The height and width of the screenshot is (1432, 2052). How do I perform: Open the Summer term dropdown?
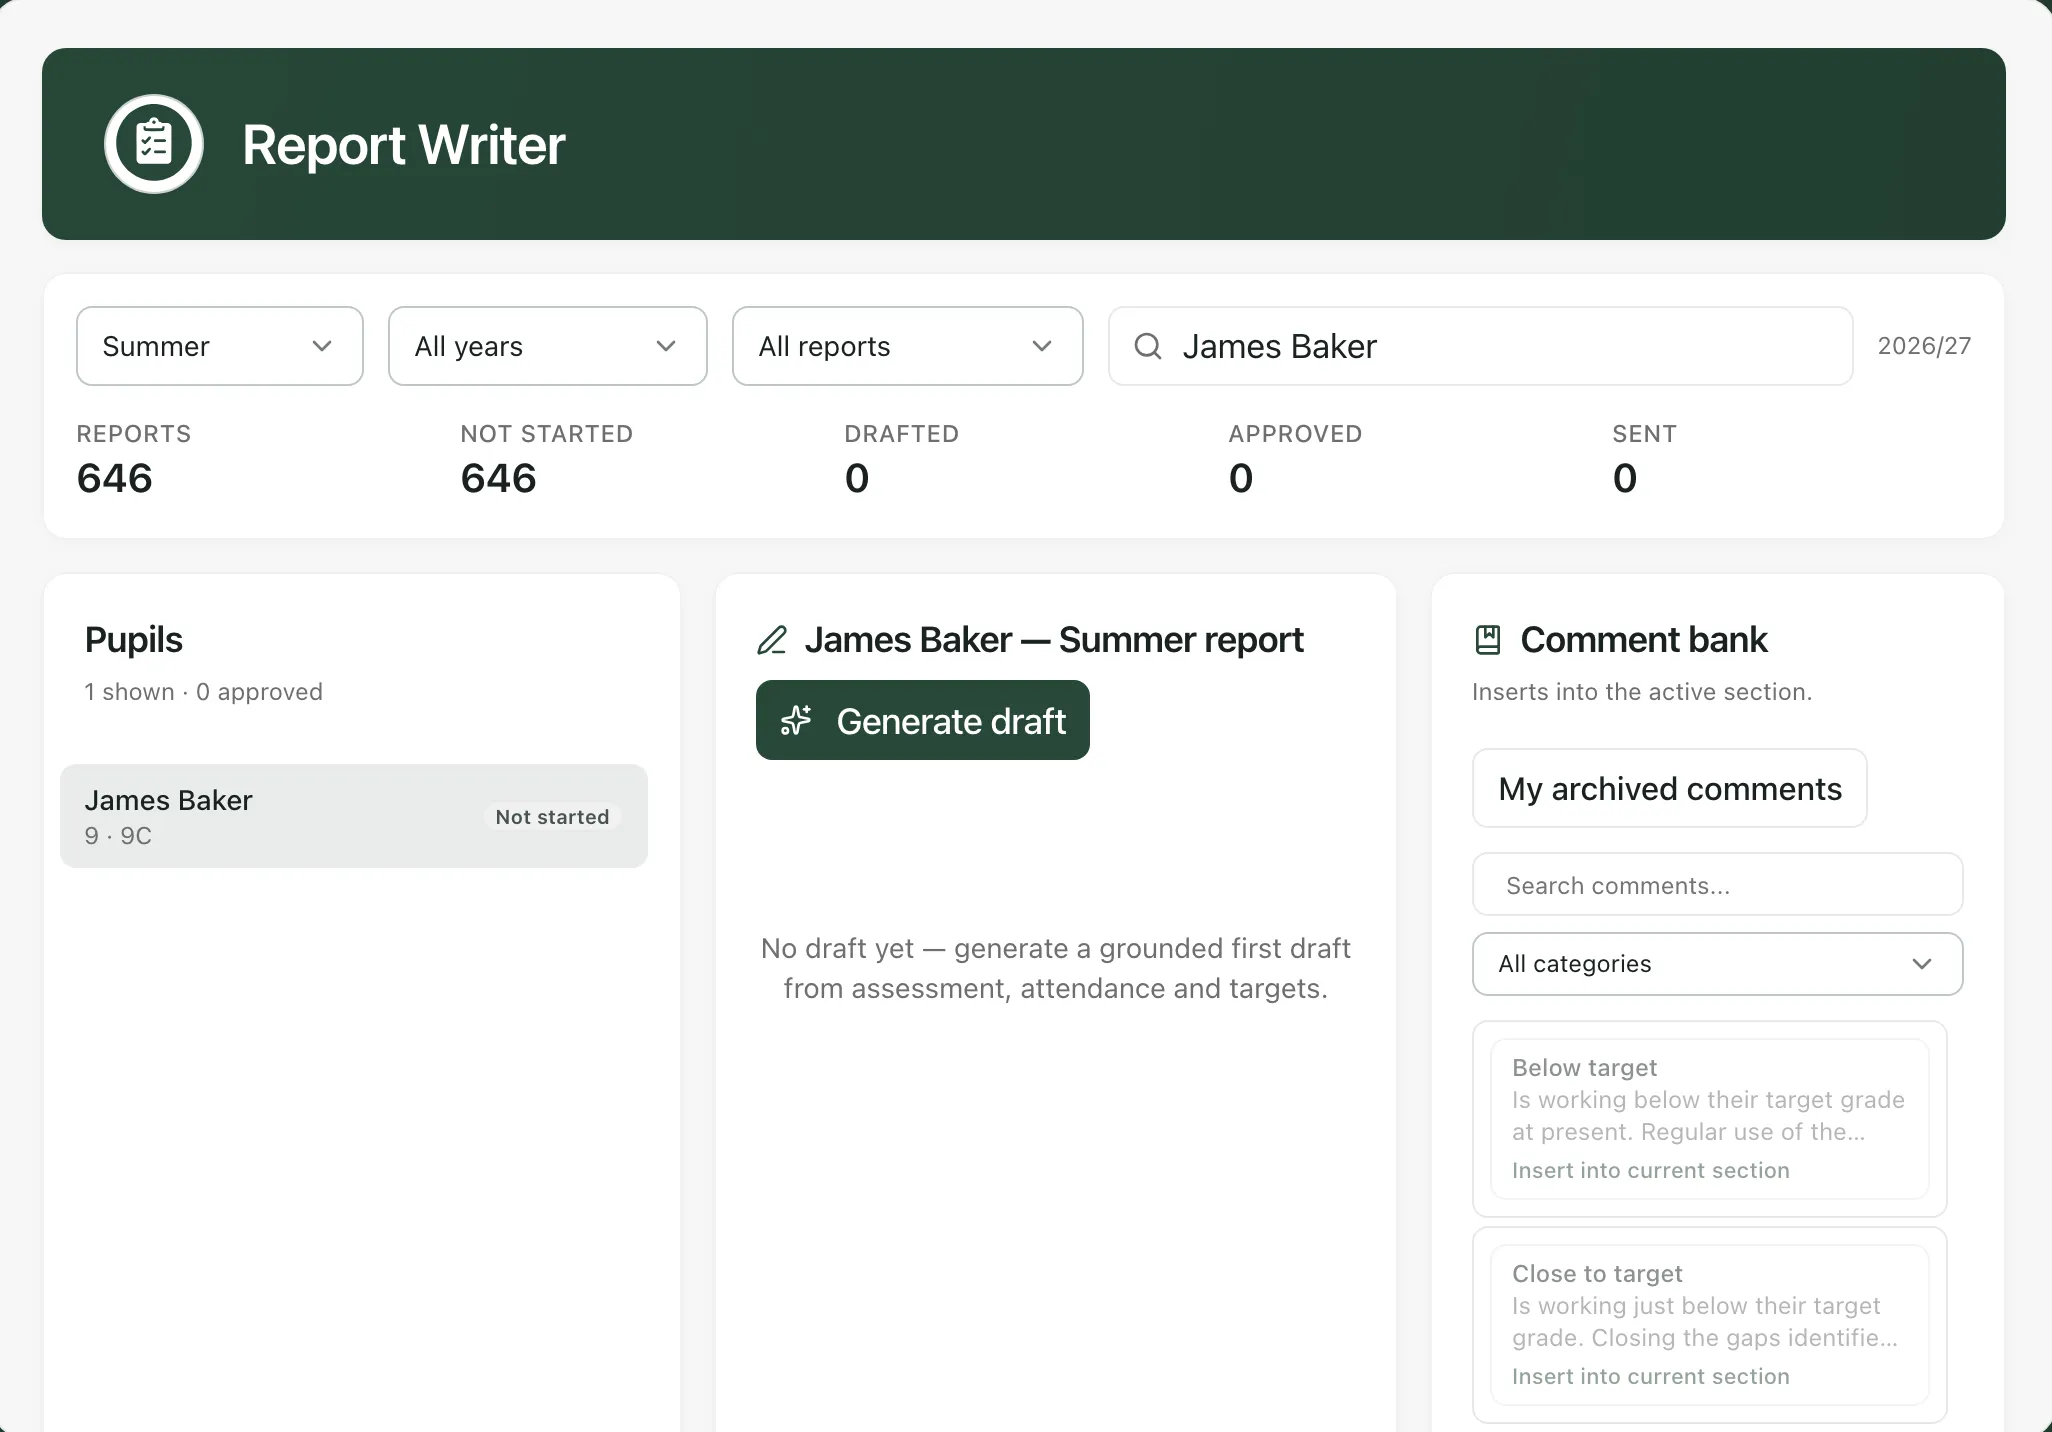220,346
